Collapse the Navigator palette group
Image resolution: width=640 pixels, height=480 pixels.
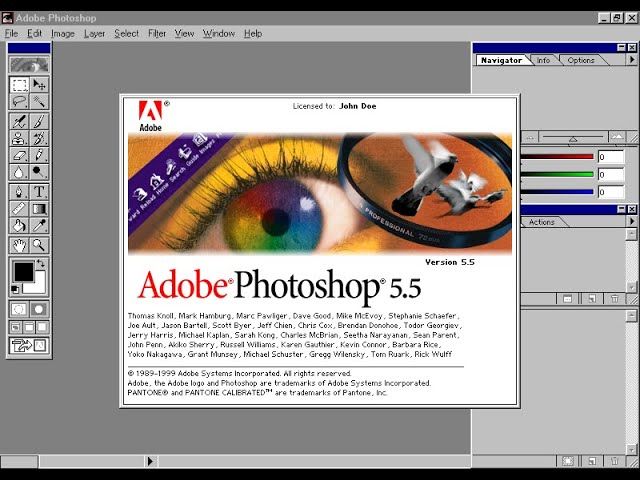pos(622,48)
